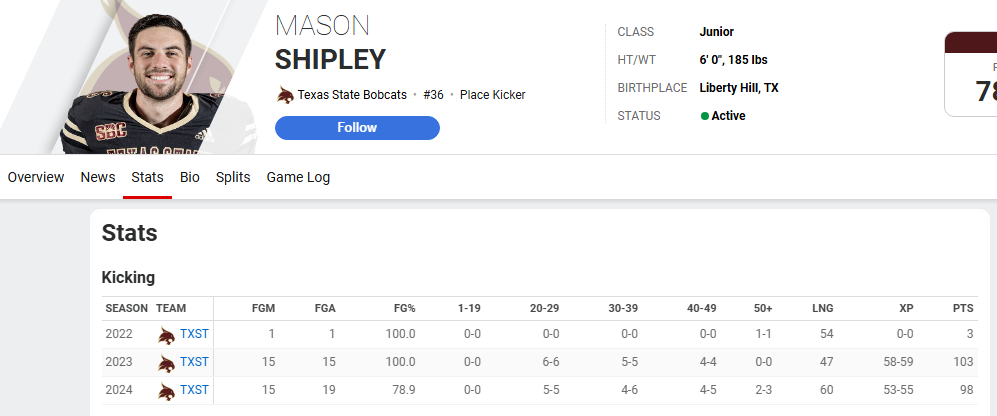The width and height of the screenshot is (997, 416).
Task: Click TXST link for 2024 season
Action: click(x=194, y=390)
